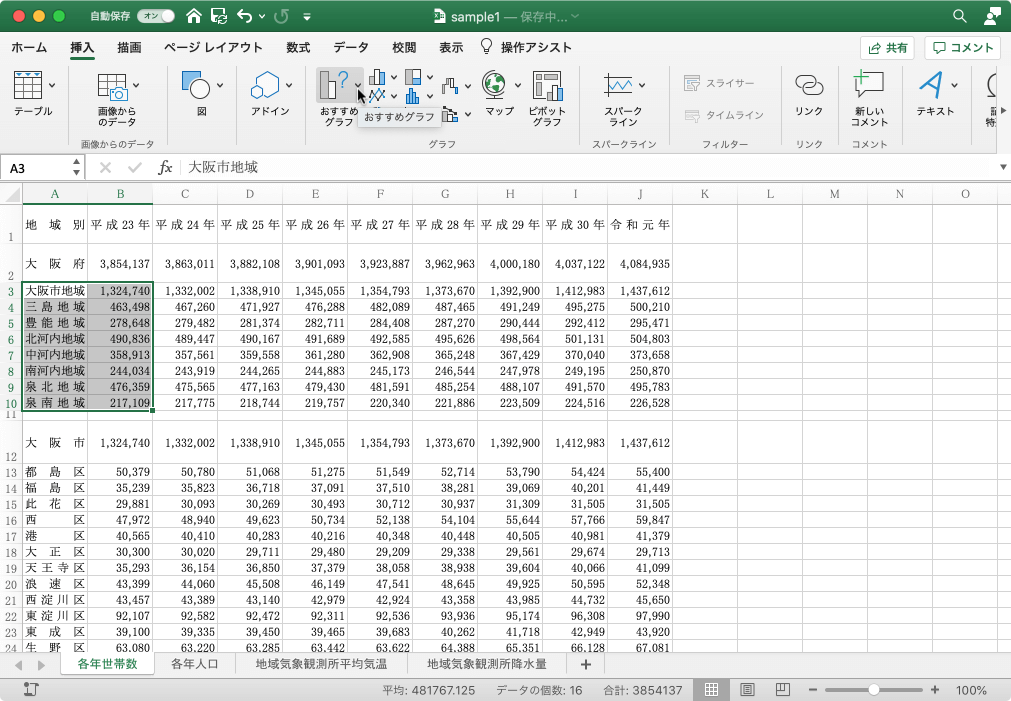Click the ピボットグラフ pivot chart icon
Viewport: 1011px width, 701px height.
[x=547, y=86]
